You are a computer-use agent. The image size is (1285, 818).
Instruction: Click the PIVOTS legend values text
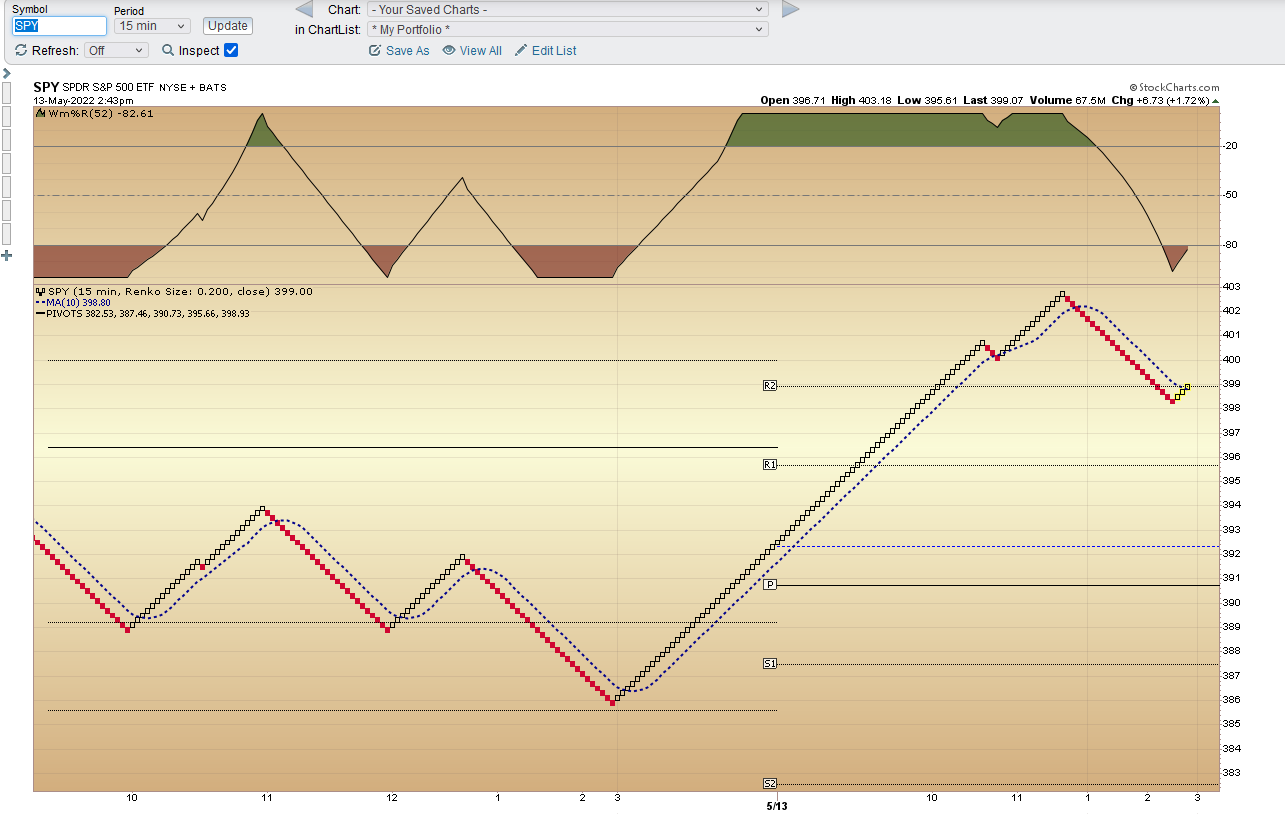148,313
